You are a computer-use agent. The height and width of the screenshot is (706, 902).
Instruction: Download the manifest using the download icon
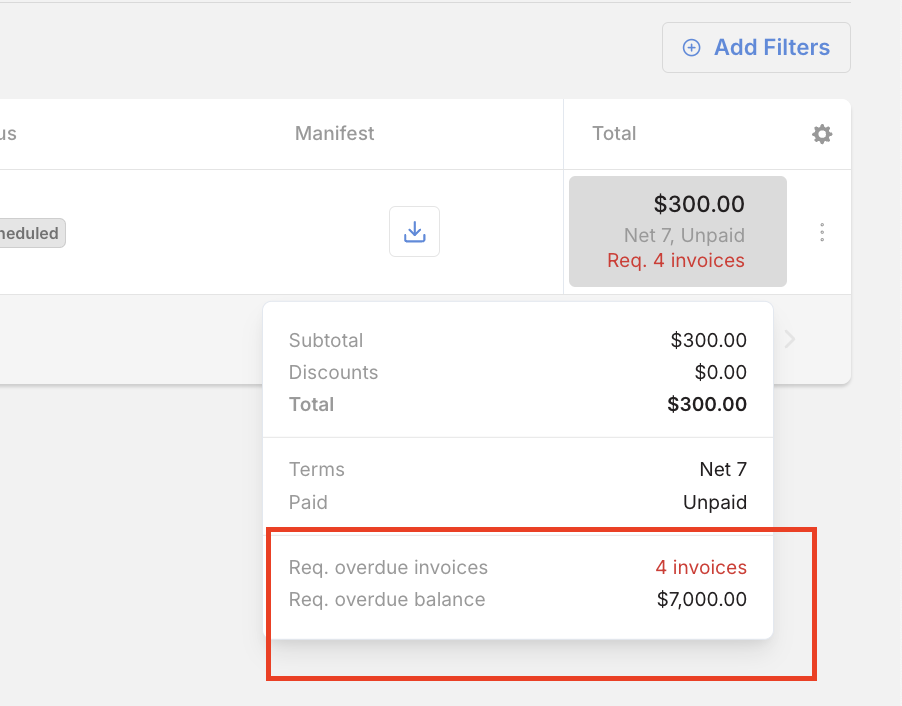(x=414, y=232)
